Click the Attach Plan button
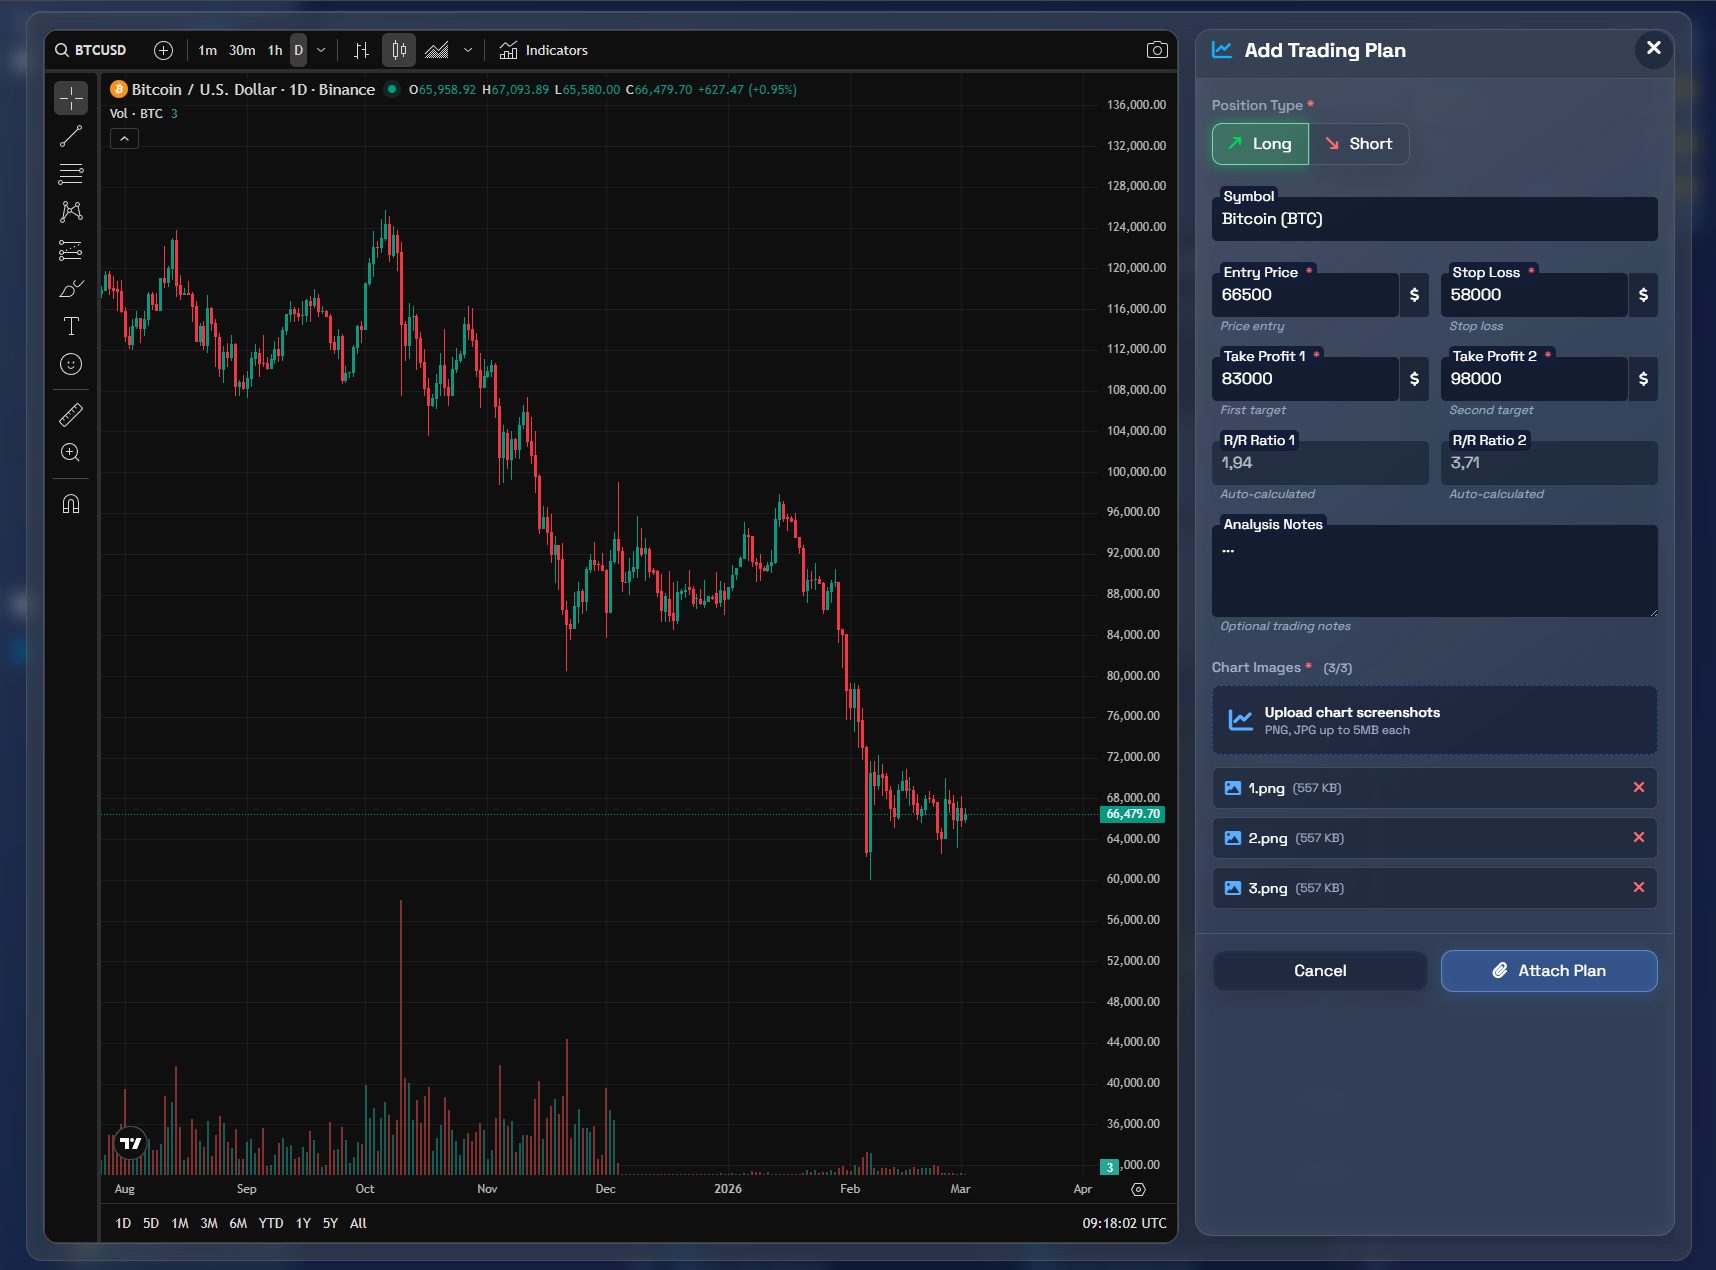Image resolution: width=1716 pixels, height=1270 pixels. [1548, 970]
